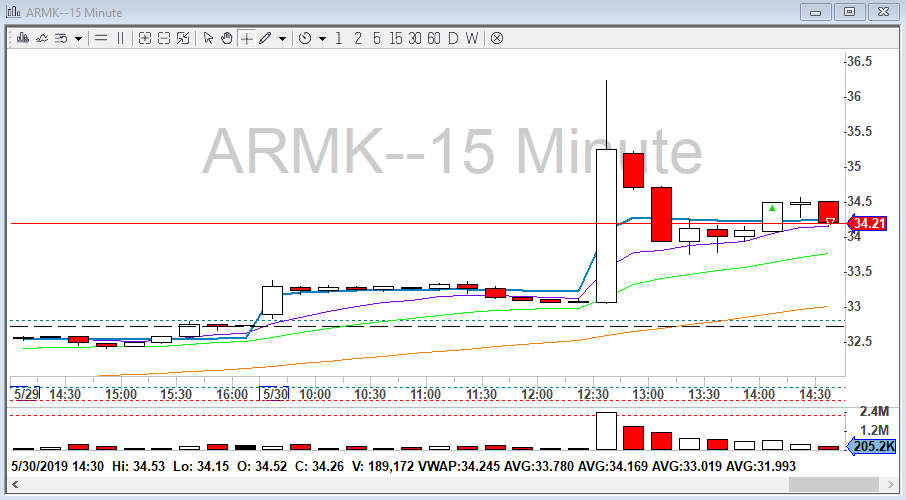Select the pencil drawing tool
906x500 pixels.
click(265, 38)
